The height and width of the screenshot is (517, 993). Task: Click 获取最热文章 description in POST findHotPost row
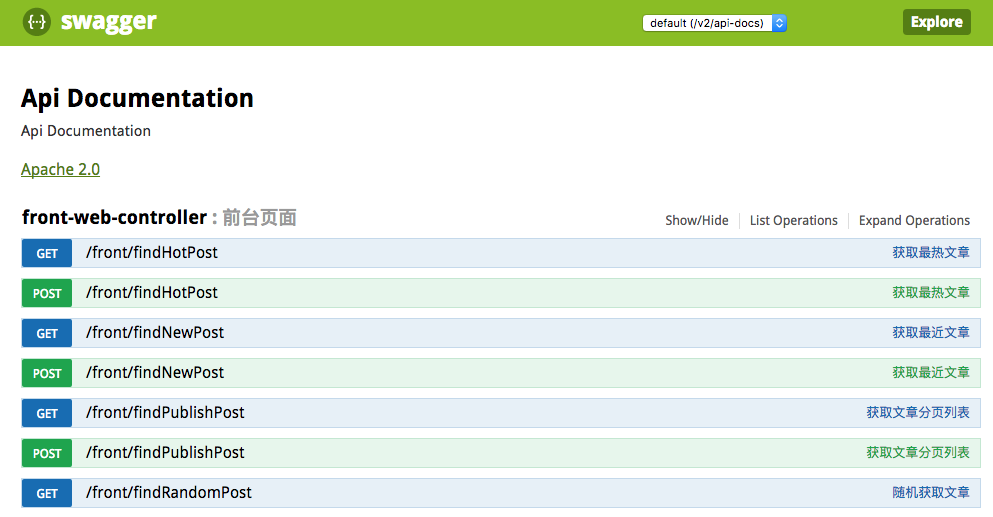click(x=931, y=293)
